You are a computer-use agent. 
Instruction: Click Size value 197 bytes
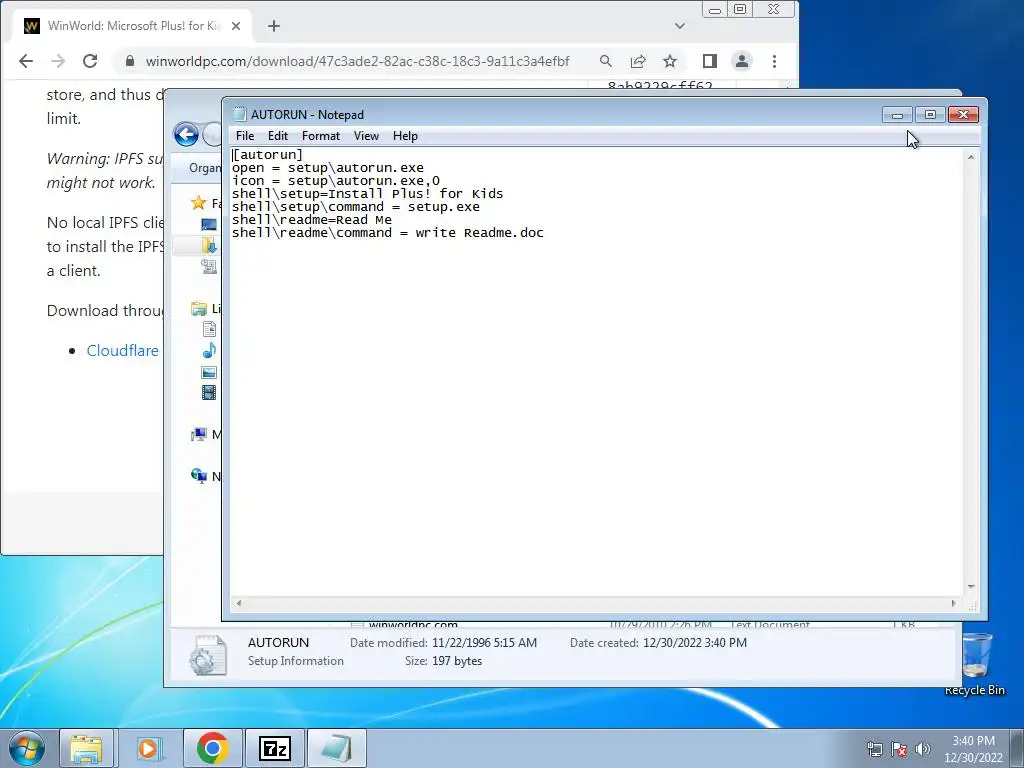(456, 661)
